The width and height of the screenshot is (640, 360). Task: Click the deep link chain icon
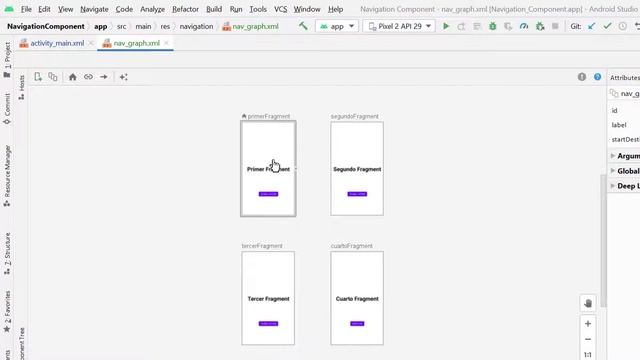88,77
